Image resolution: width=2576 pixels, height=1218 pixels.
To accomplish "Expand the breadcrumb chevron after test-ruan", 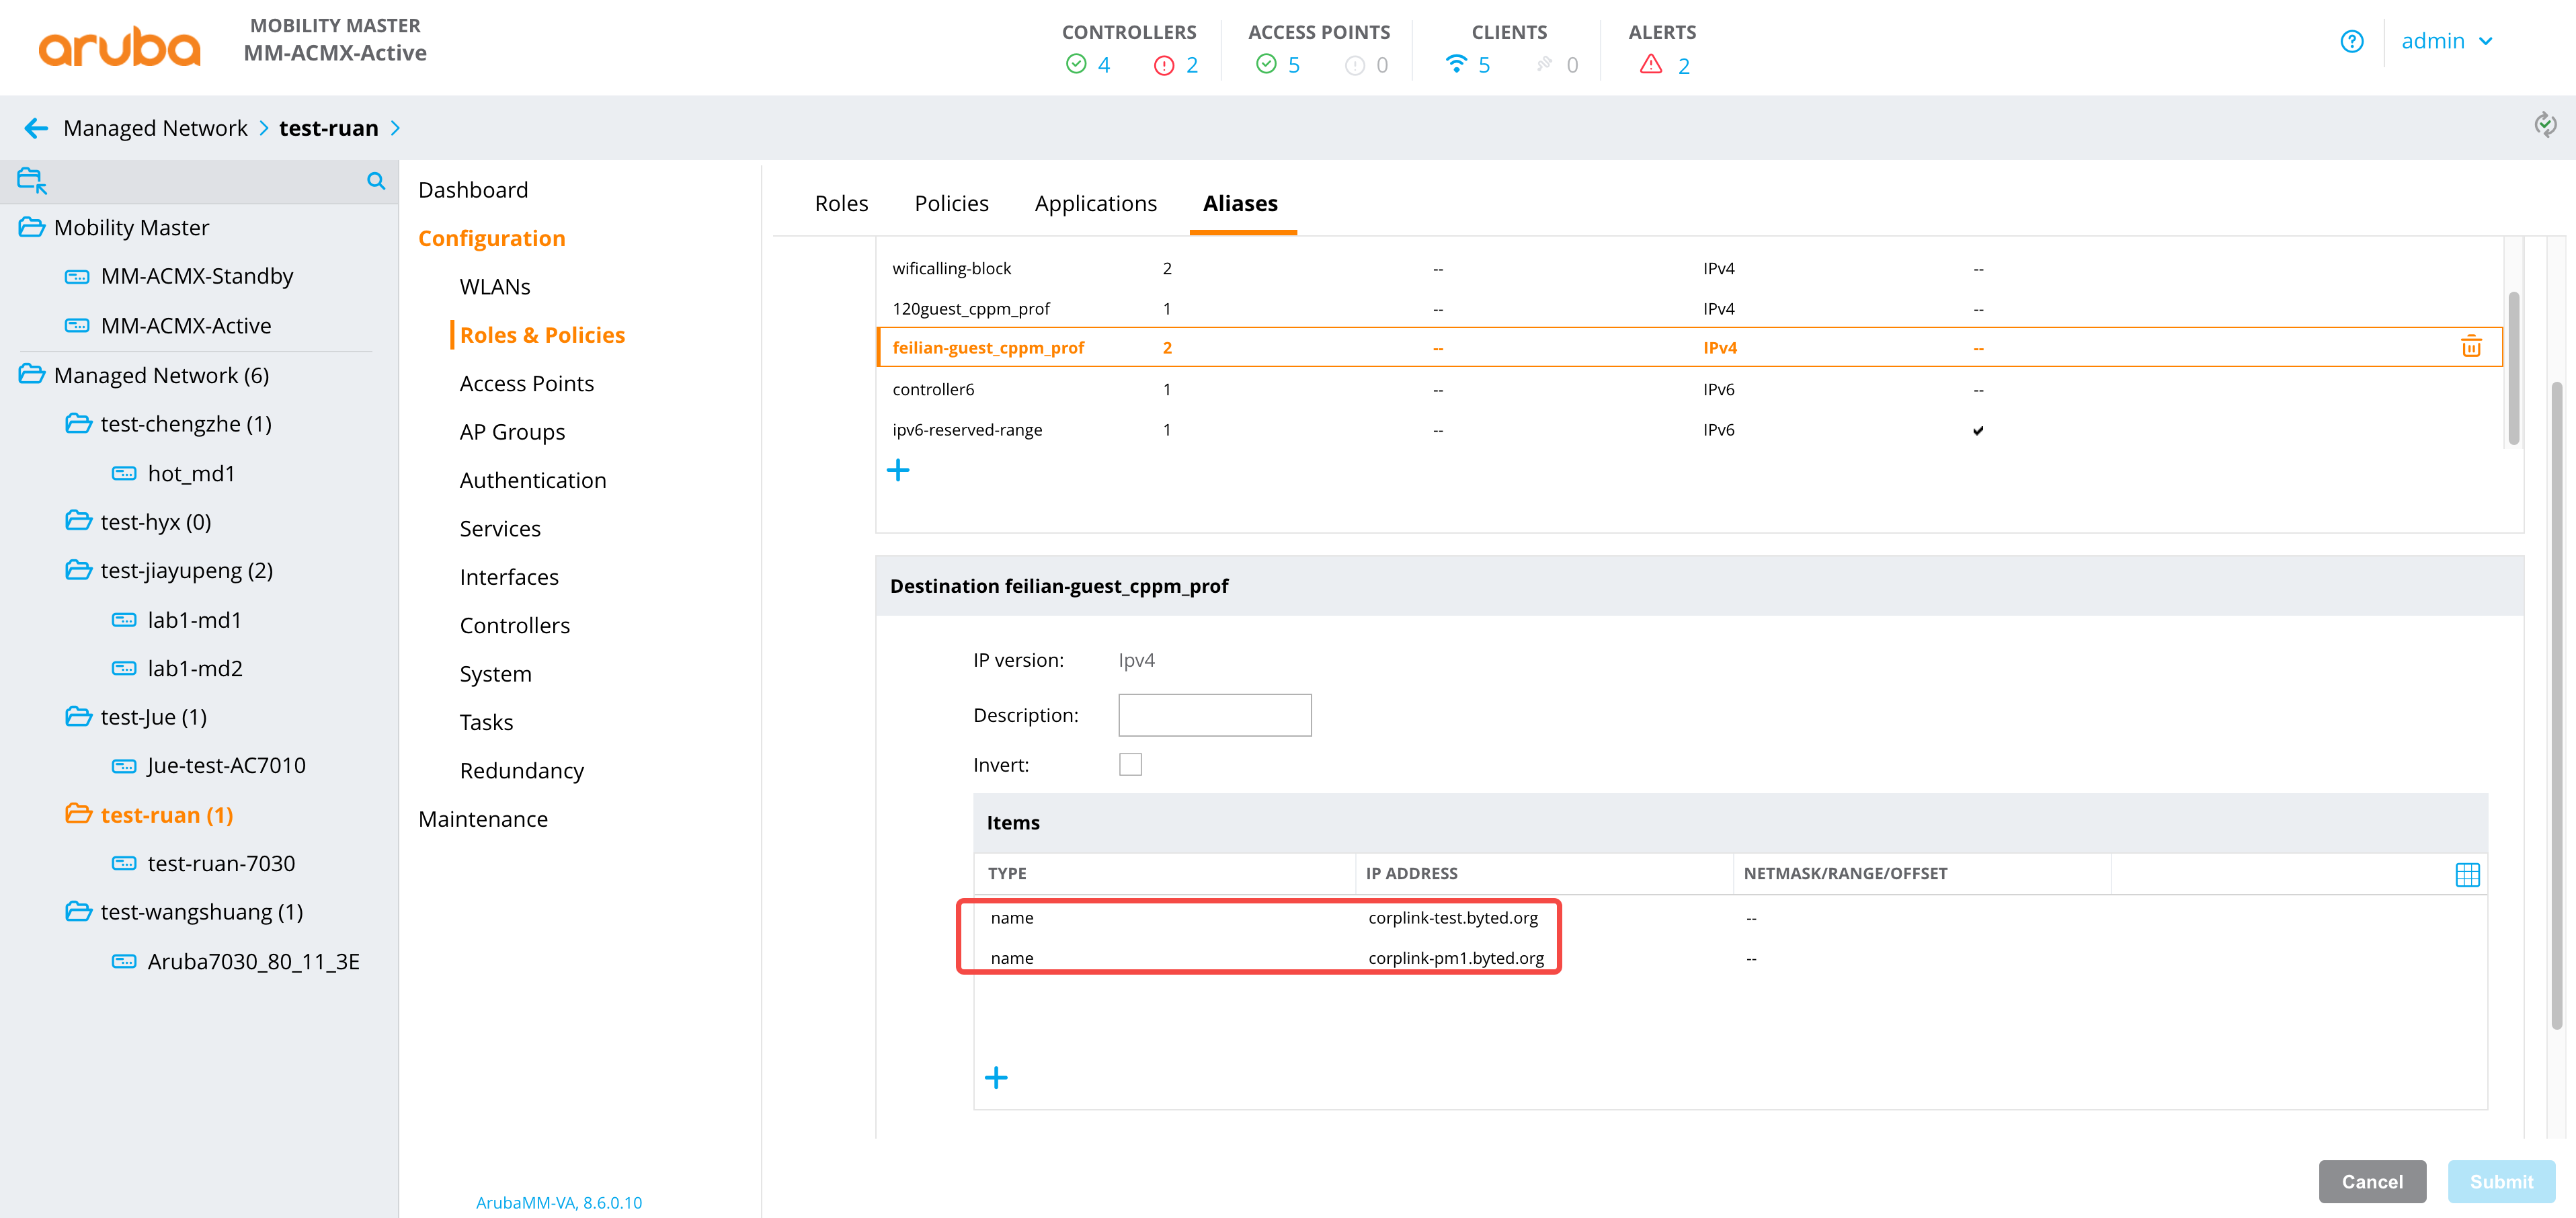I will coord(395,128).
